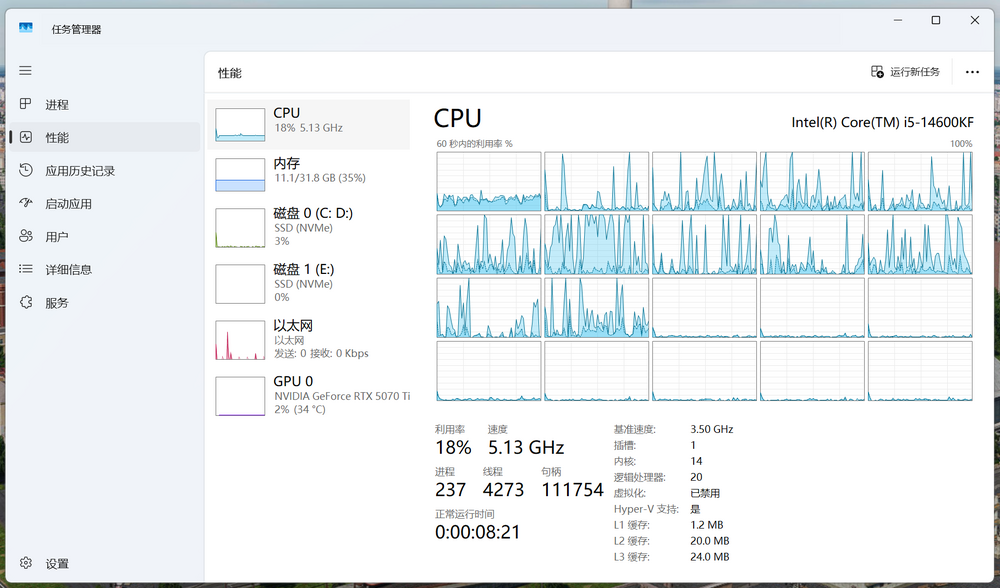The height and width of the screenshot is (588, 1000).
Task: Click the 60 秒内的利用率 % label
Action: [474, 144]
